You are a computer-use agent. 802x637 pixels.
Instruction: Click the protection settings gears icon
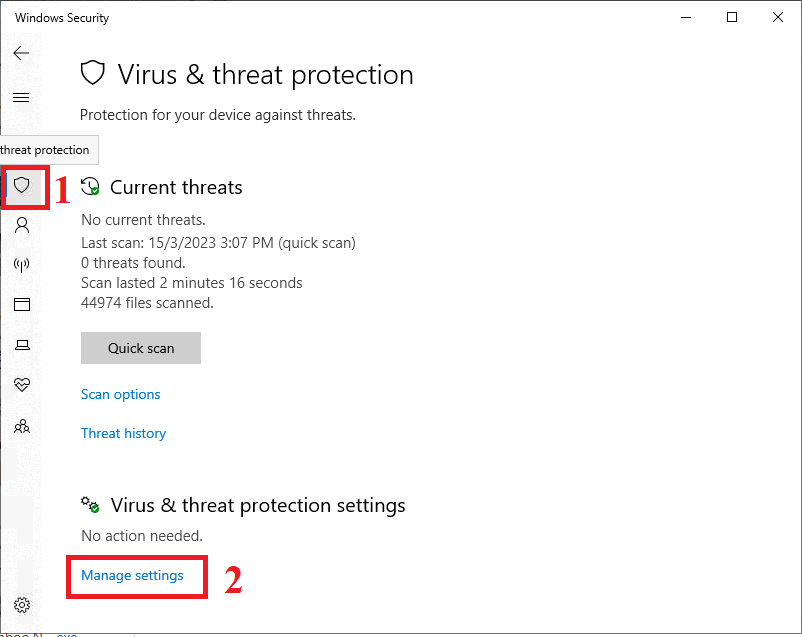pos(90,504)
